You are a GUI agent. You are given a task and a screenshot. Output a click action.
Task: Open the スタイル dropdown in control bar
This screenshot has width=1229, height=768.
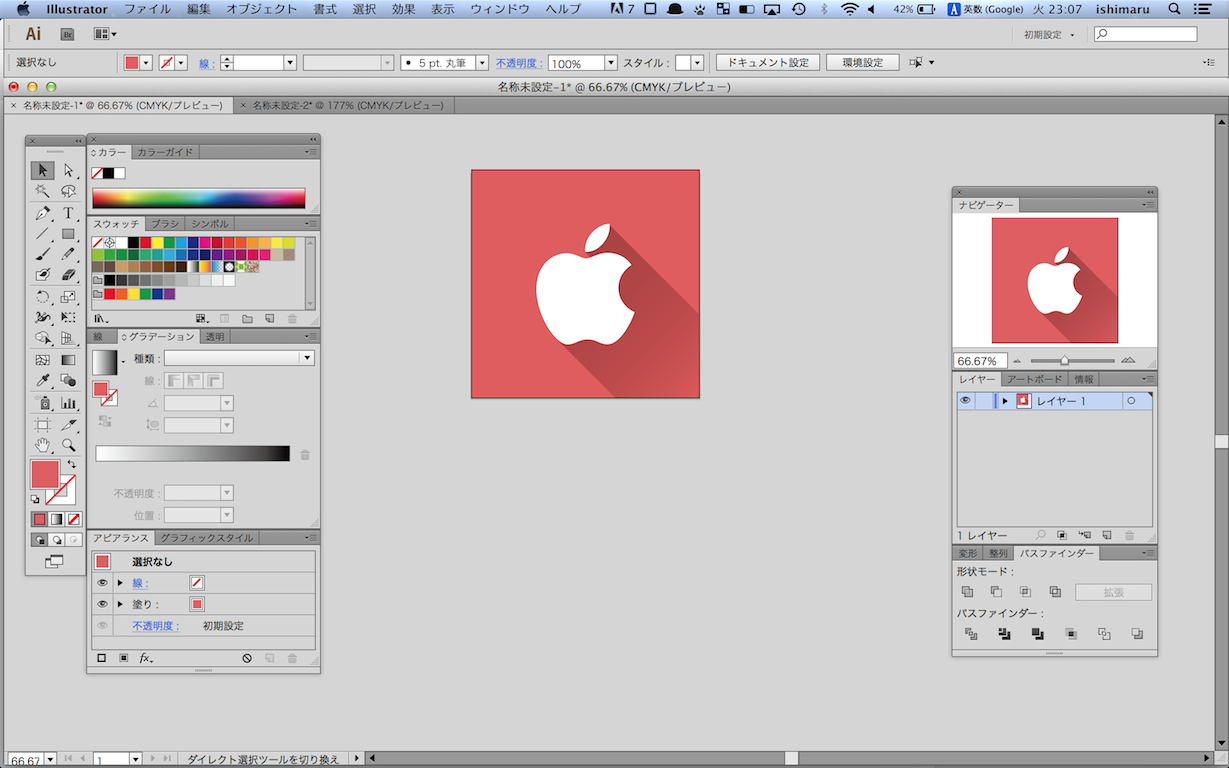697,62
